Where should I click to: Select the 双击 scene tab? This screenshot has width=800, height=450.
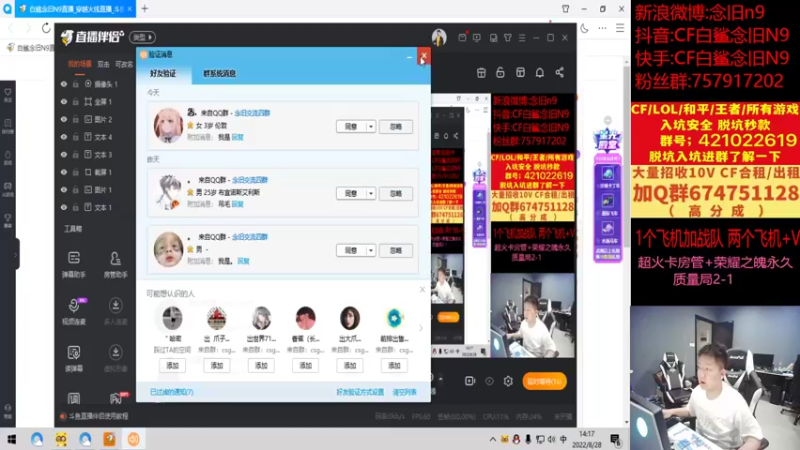coord(104,64)
